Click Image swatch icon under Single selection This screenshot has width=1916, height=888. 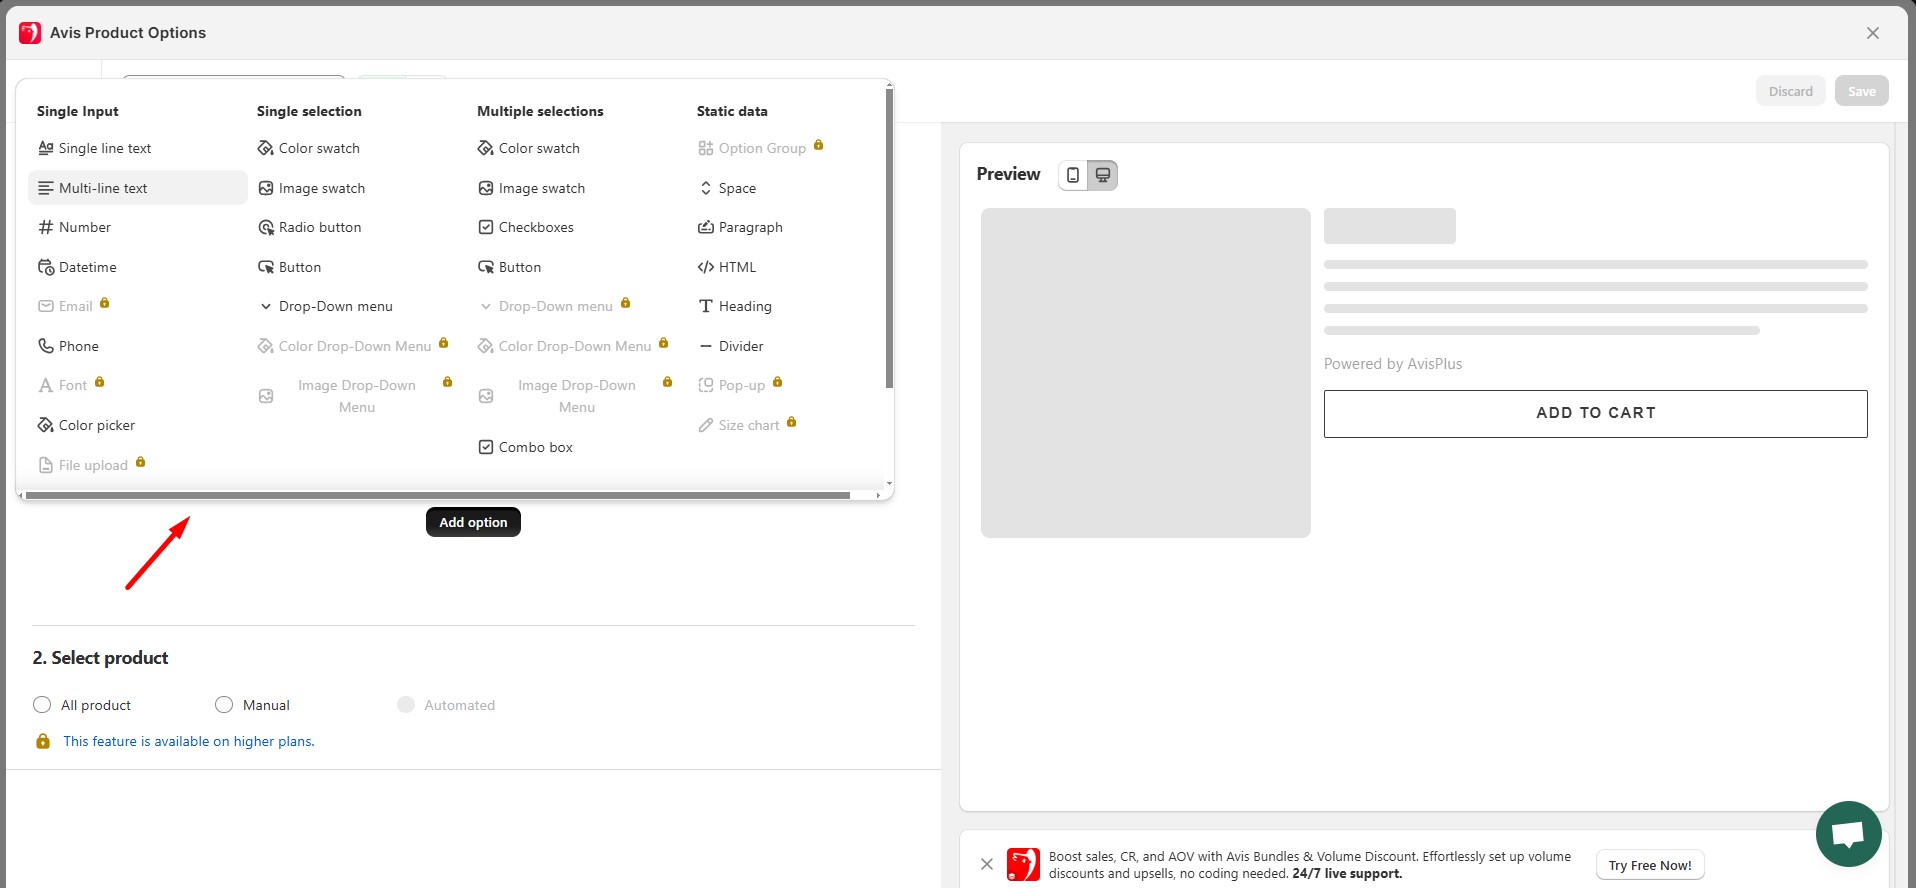[266, 188]
